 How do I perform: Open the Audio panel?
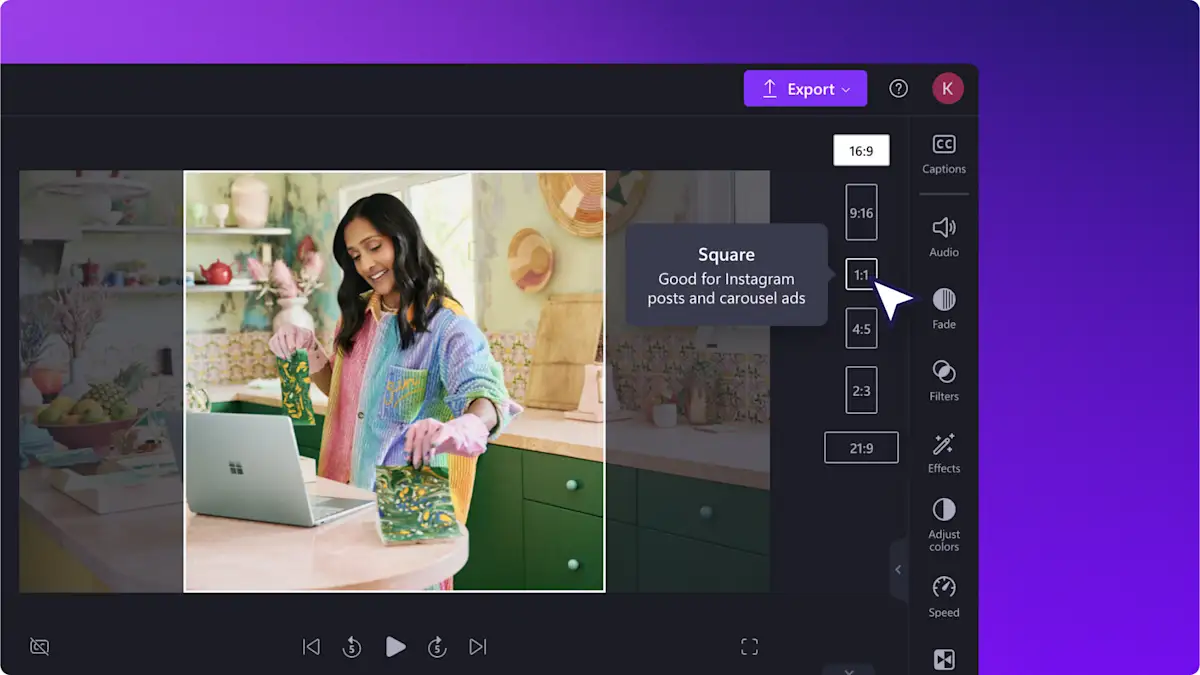click(943, 236)
